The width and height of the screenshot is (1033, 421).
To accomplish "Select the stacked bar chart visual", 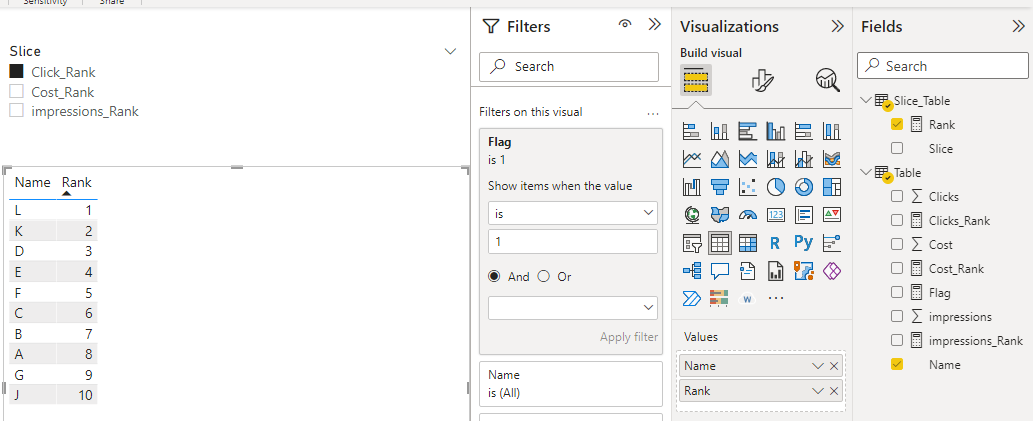I will [x=692, y=131].
